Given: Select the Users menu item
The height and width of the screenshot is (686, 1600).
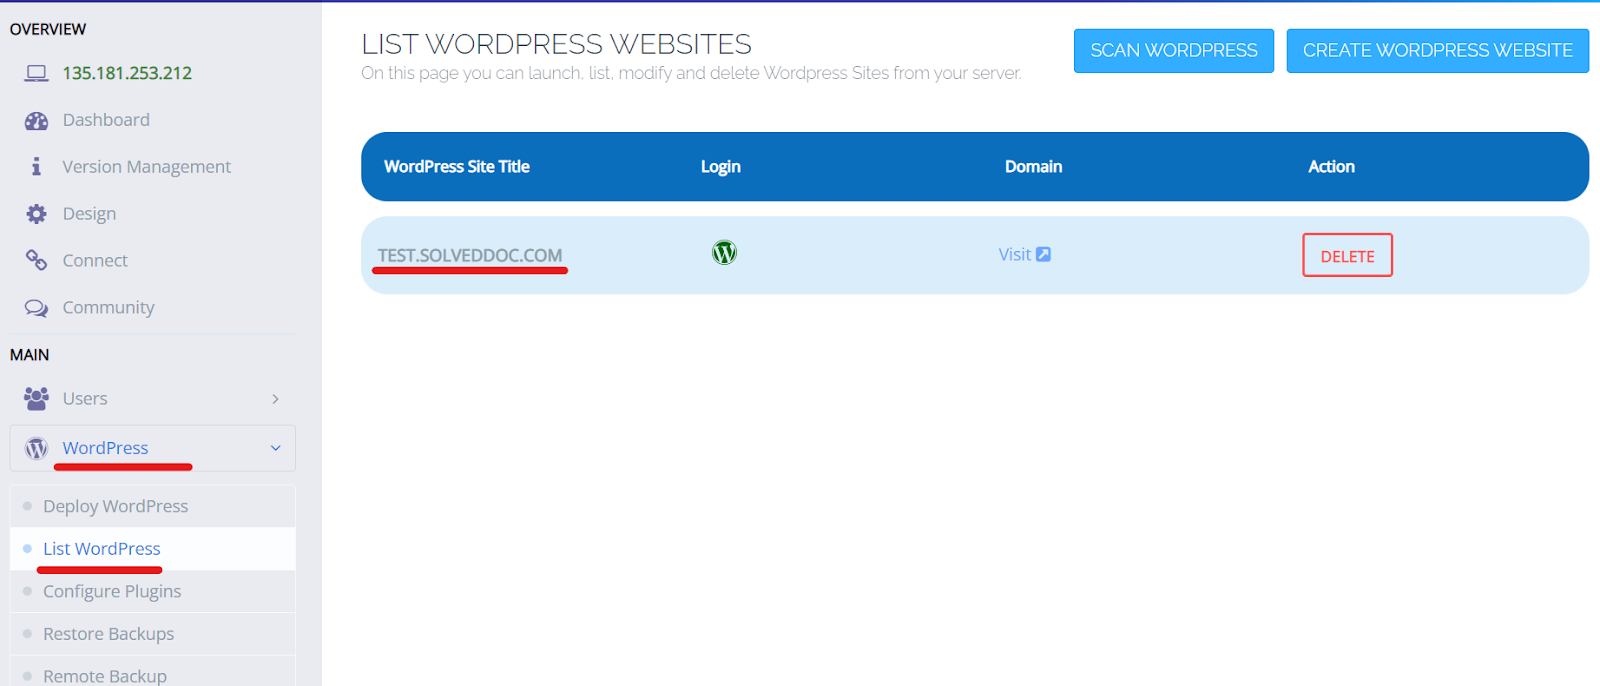Looking at the screenshot, I should point(85,399).
